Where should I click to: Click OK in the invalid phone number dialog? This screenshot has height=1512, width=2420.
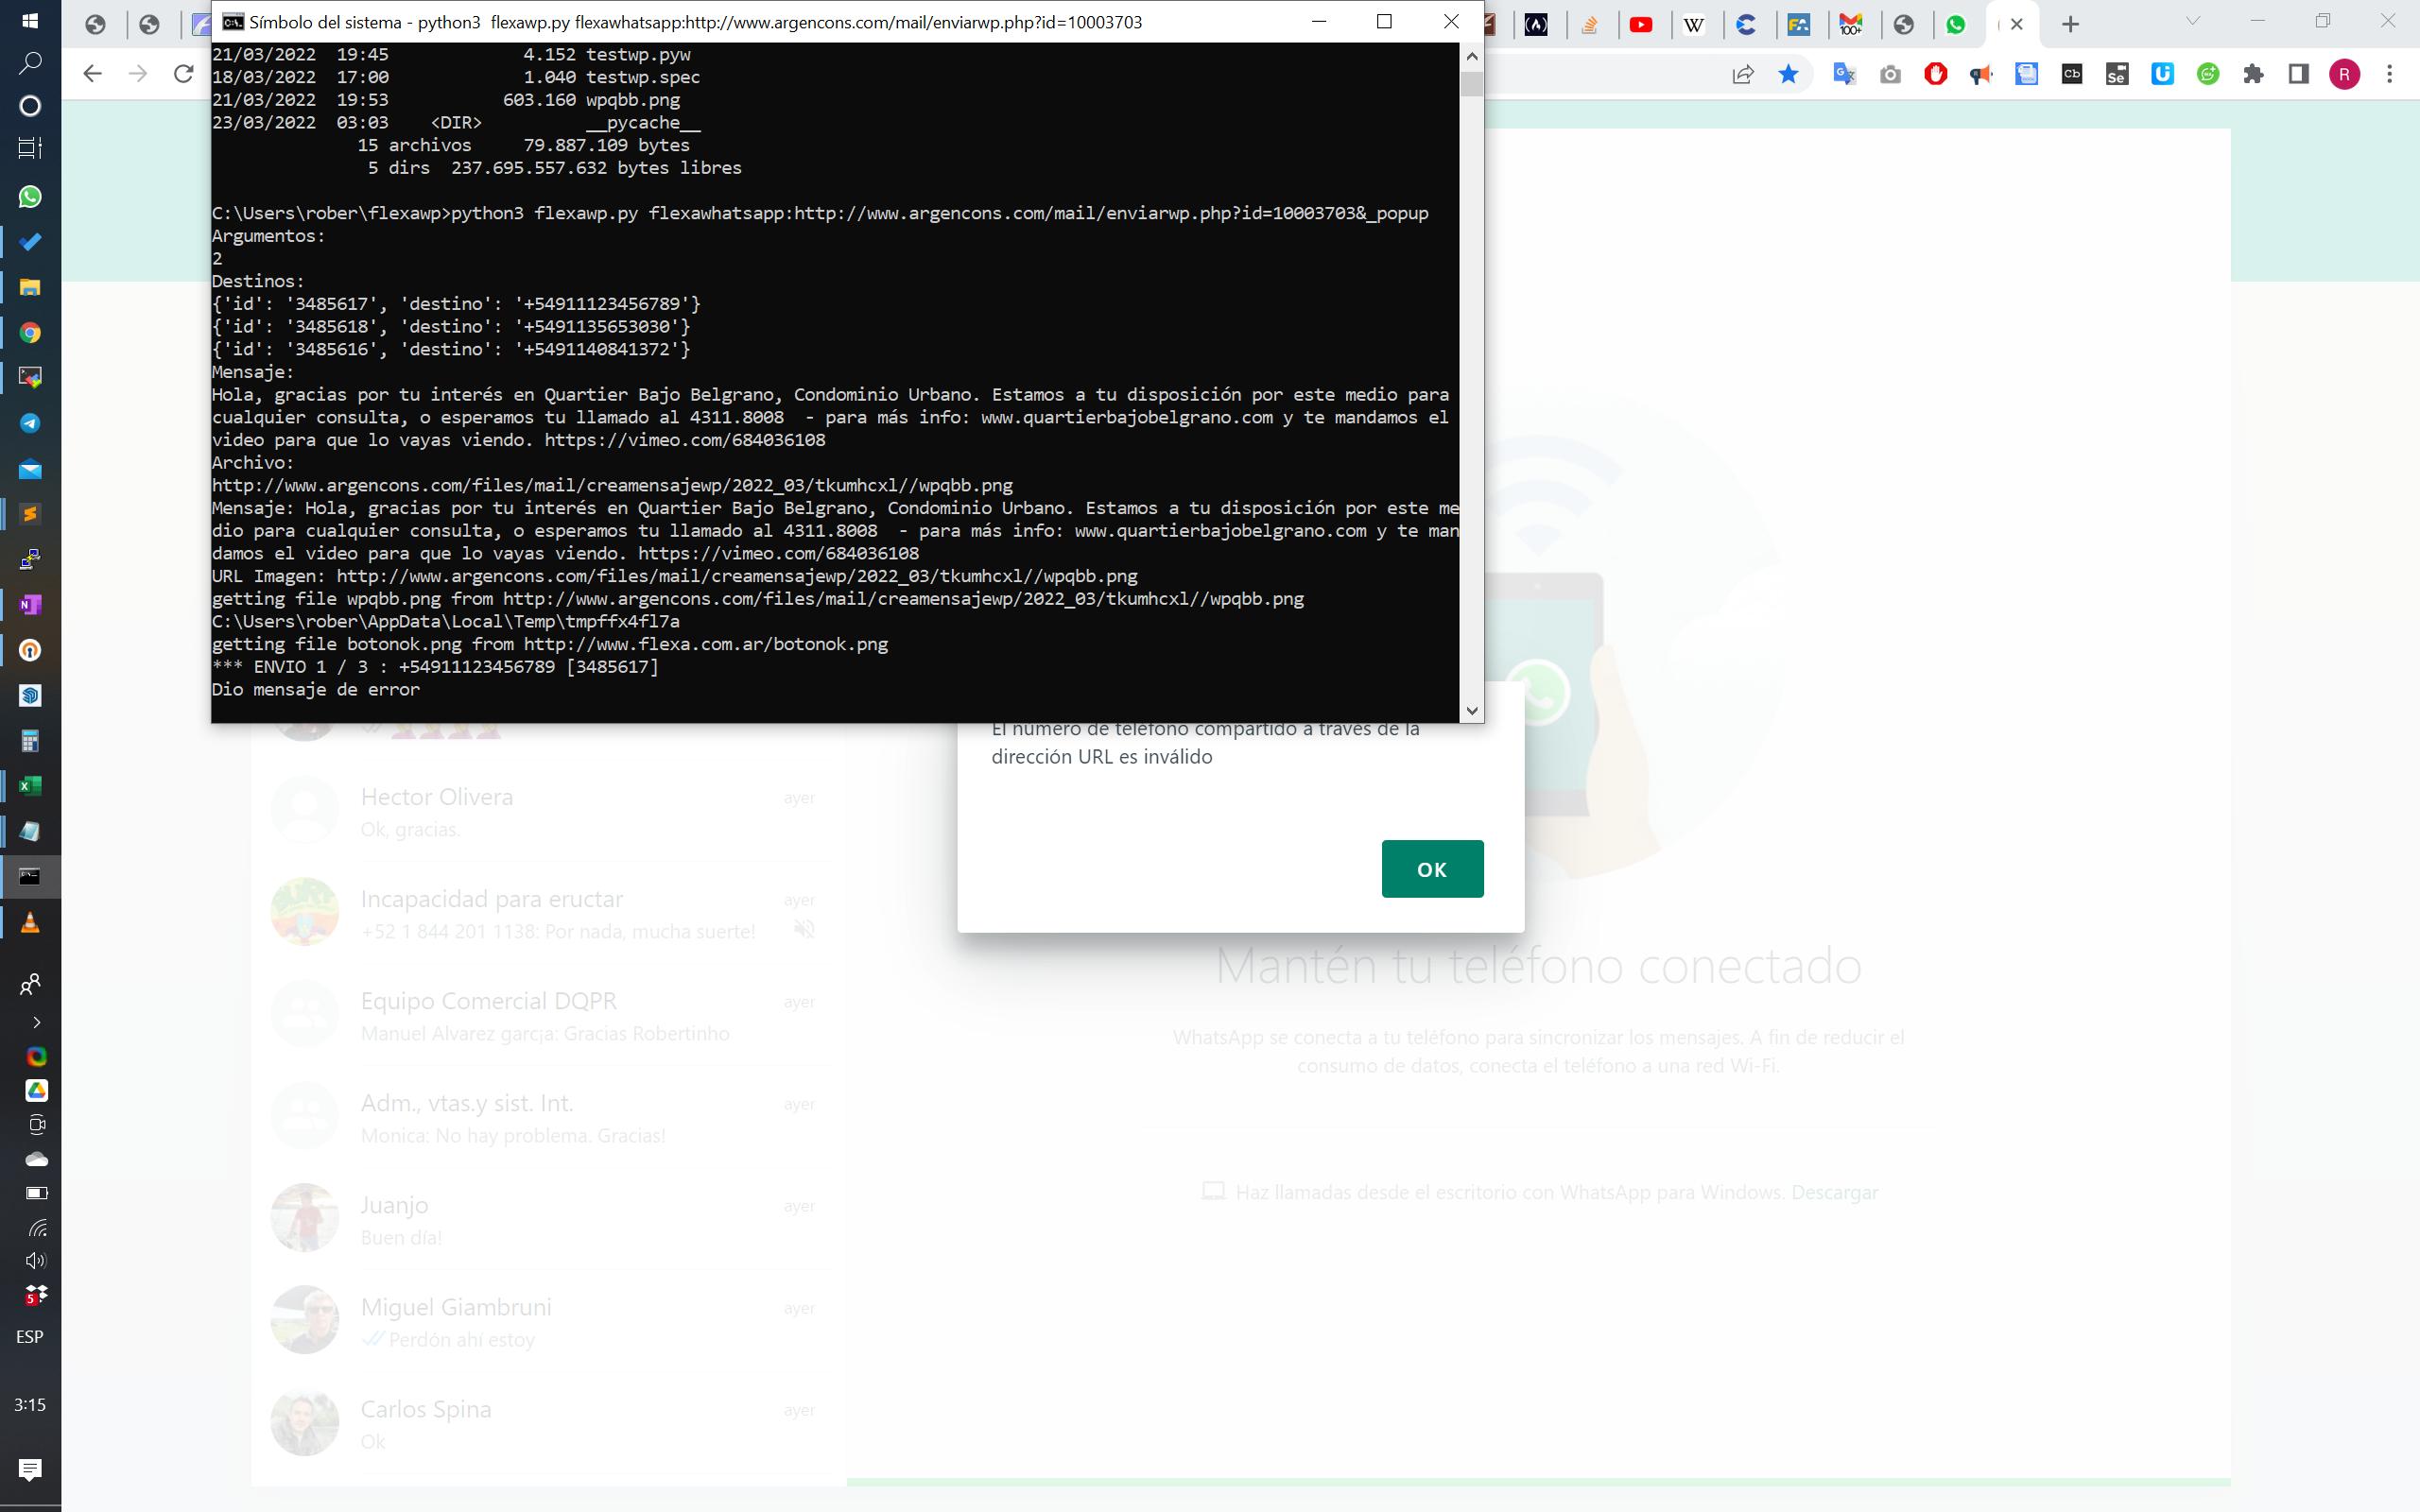1432,869
